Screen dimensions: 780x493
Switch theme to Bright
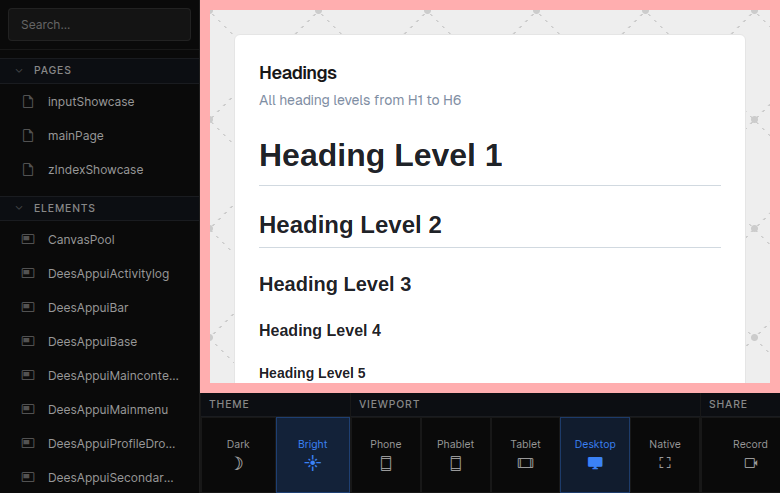click(x=313, y=455)
